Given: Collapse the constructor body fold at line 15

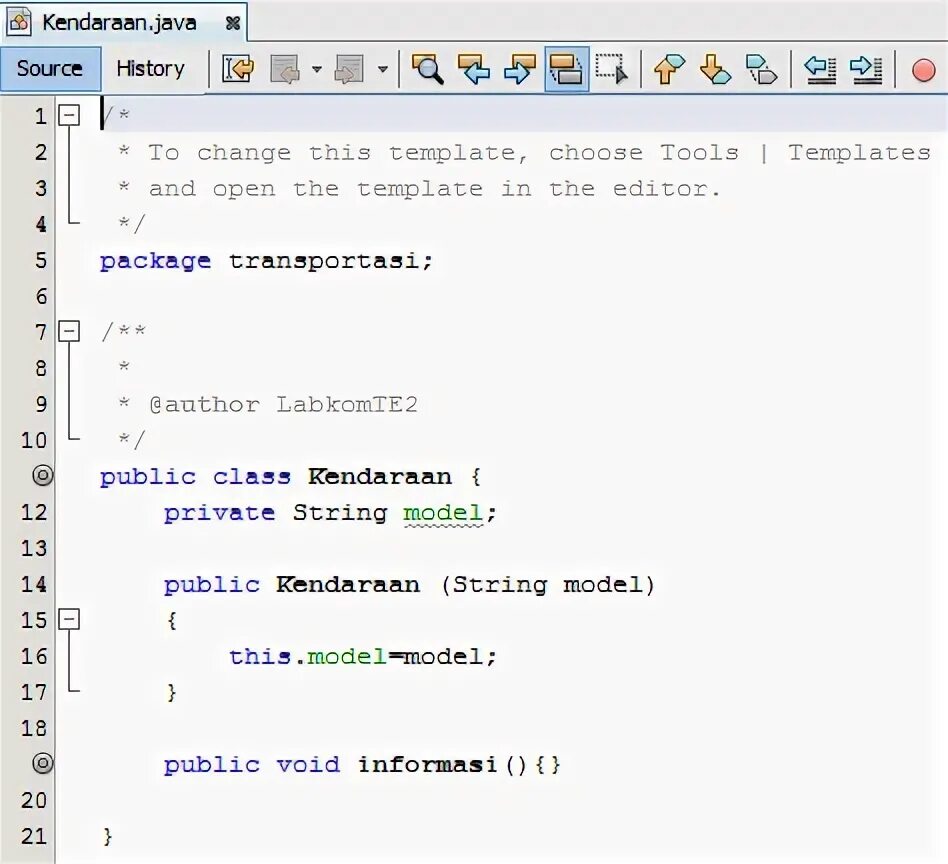Looking at the screenshot, I should click(x=69, y=619).
